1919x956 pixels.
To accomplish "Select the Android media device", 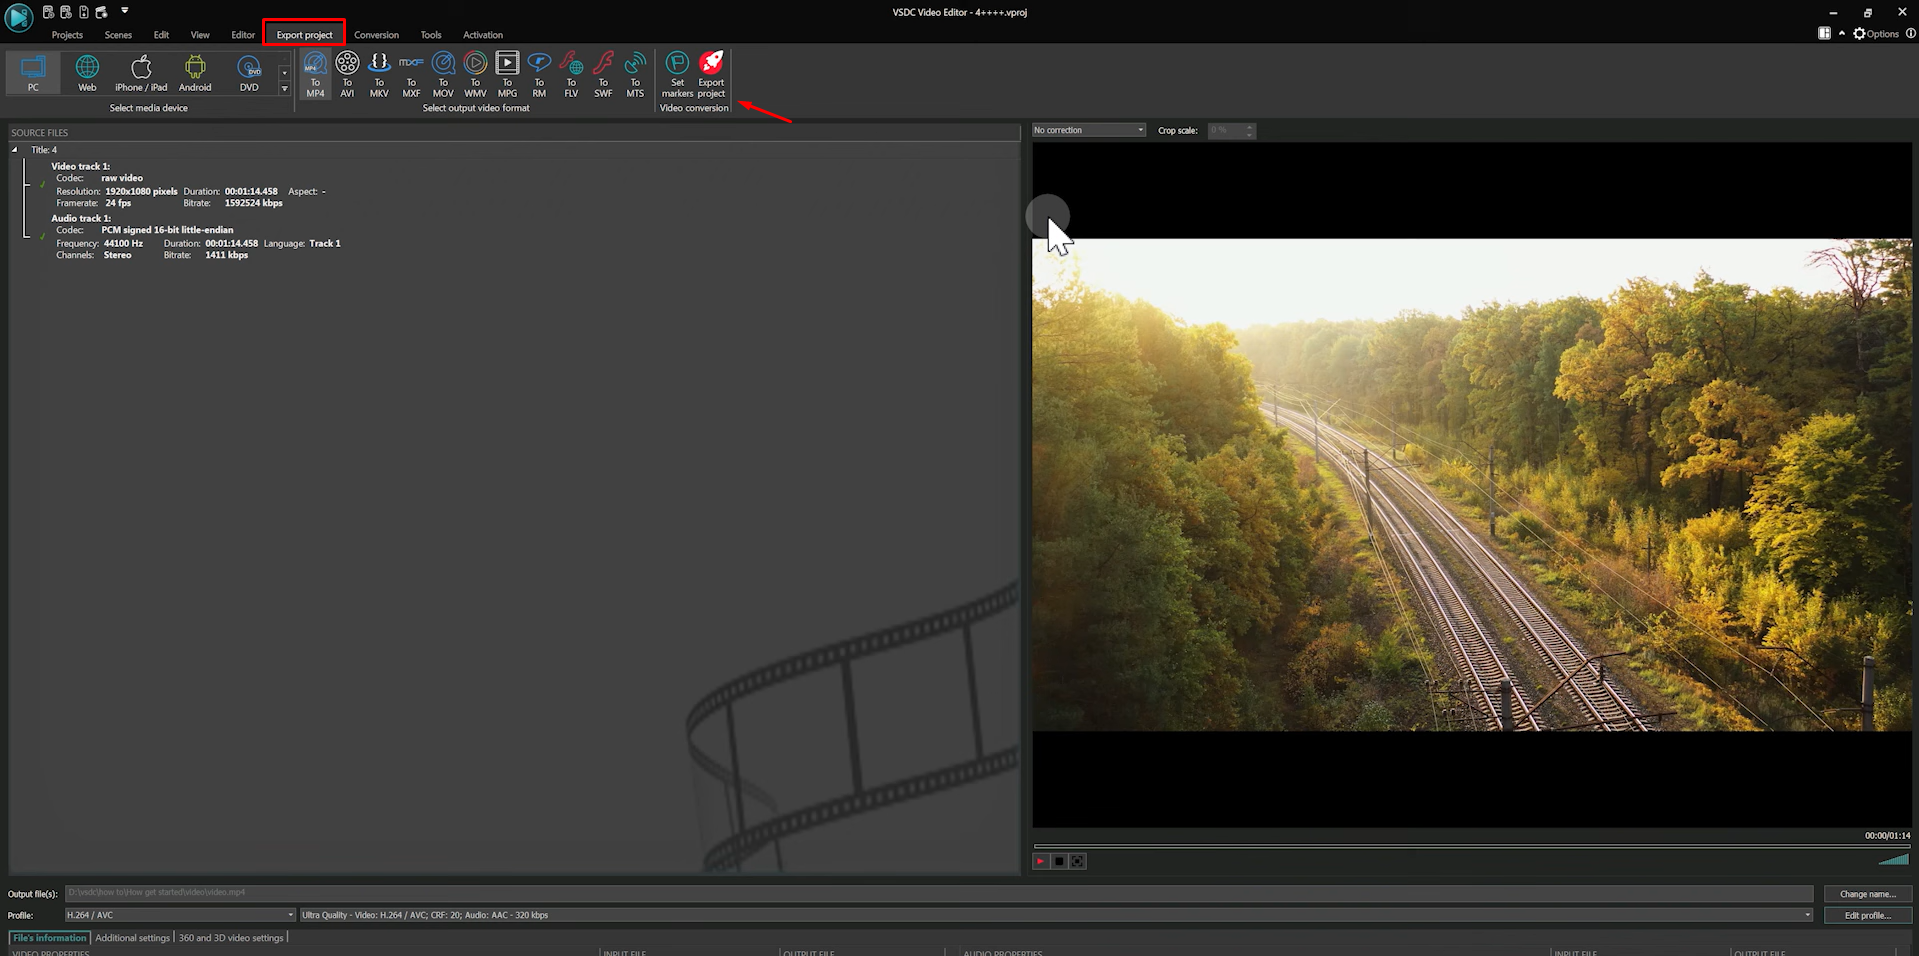I will (x=194, y=70).
